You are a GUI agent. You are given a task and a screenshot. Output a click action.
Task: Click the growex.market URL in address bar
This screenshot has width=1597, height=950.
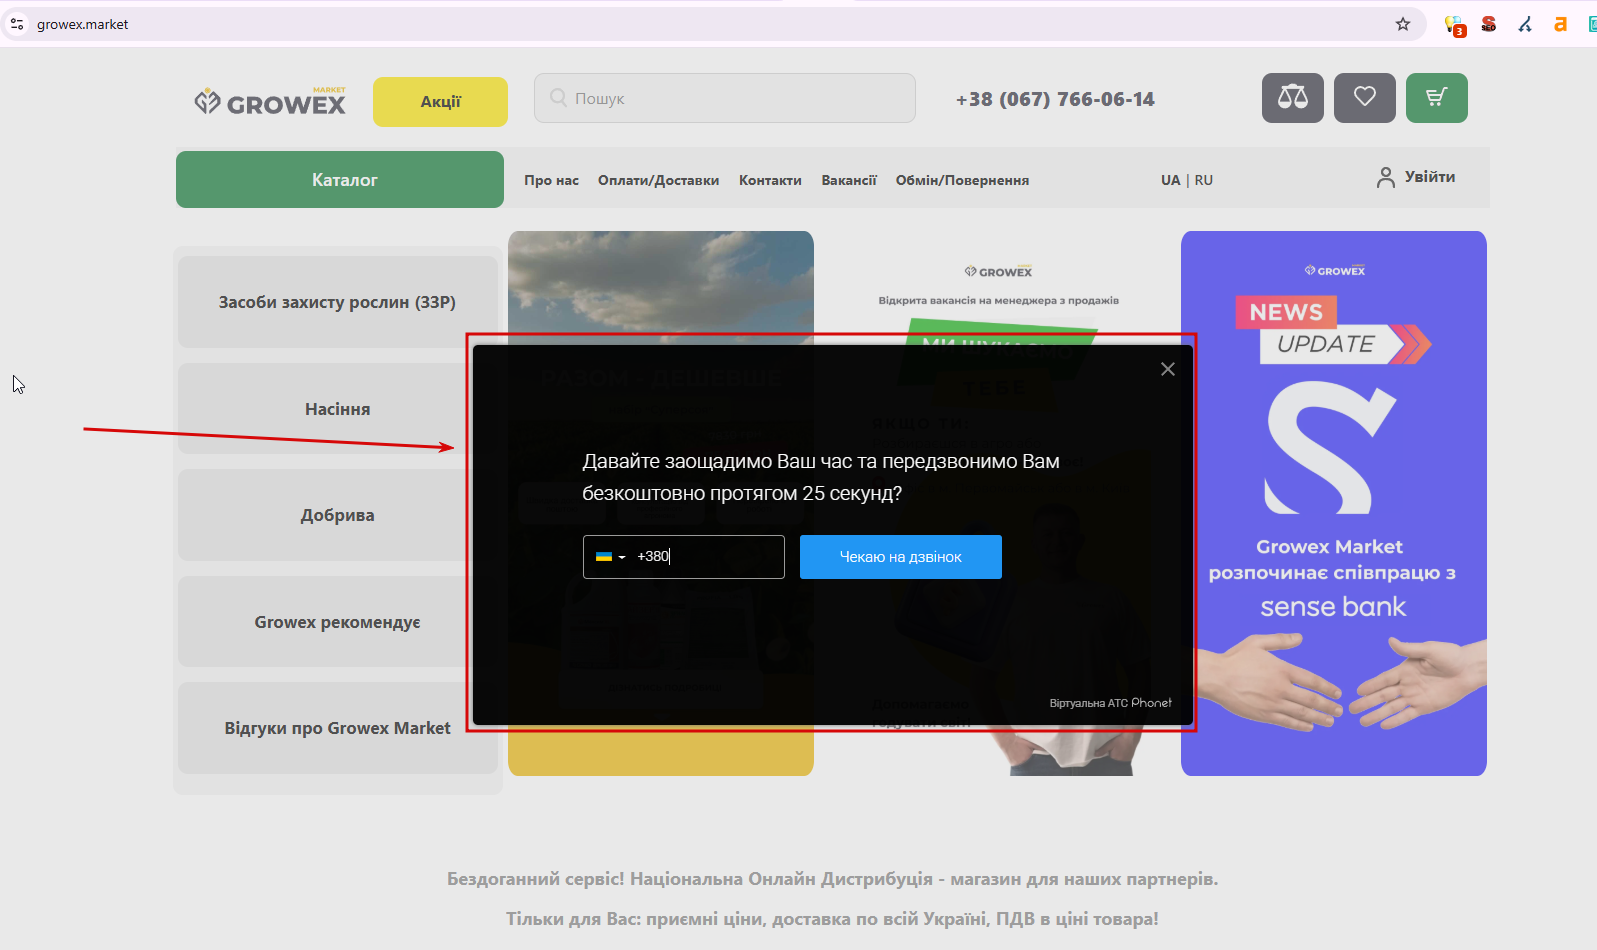pyautogui.click(x=83, y=24)
